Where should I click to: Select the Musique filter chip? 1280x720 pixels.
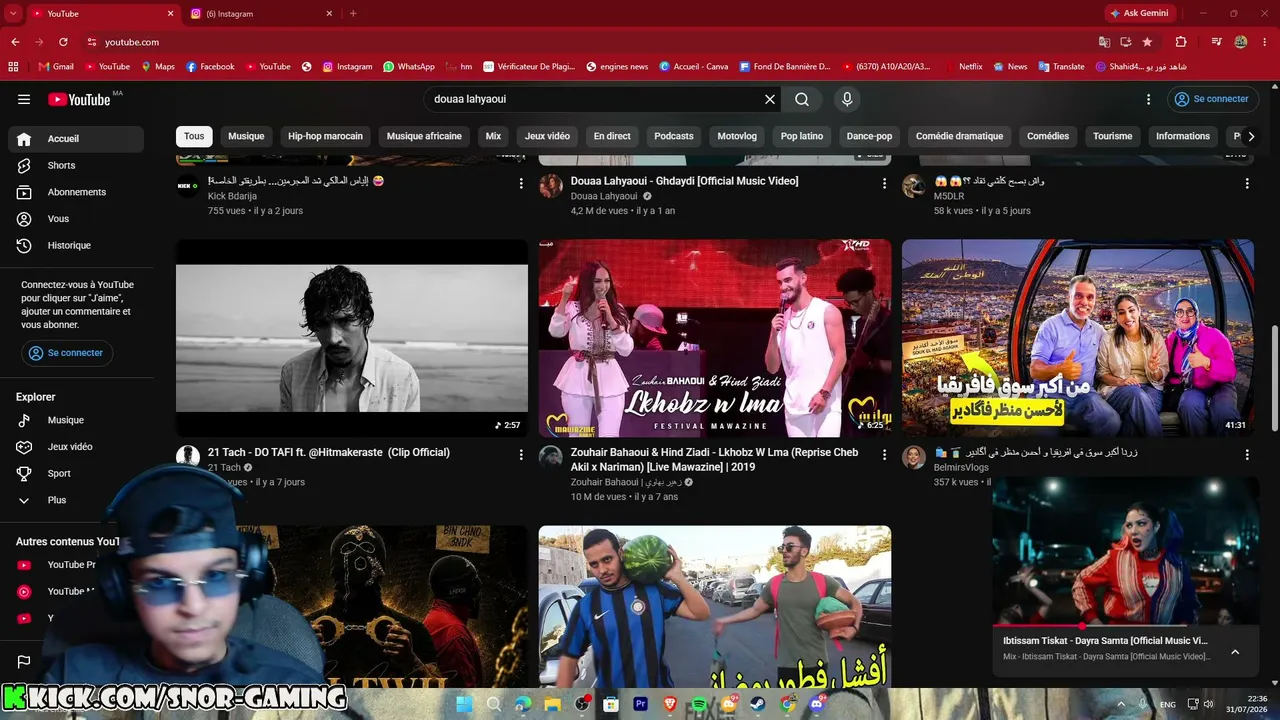pyautogui.click(x=246, y=136)
